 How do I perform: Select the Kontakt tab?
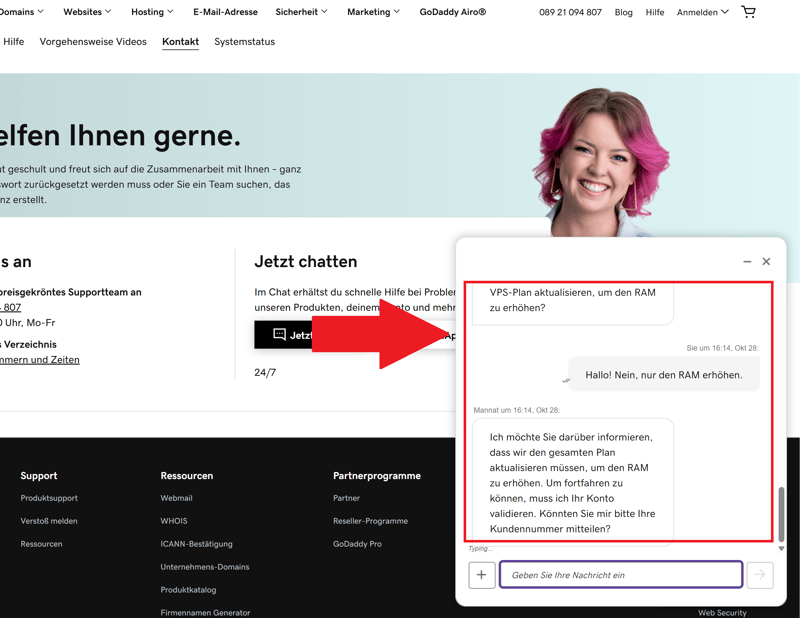pyautogui.click(x=180, y=42)
